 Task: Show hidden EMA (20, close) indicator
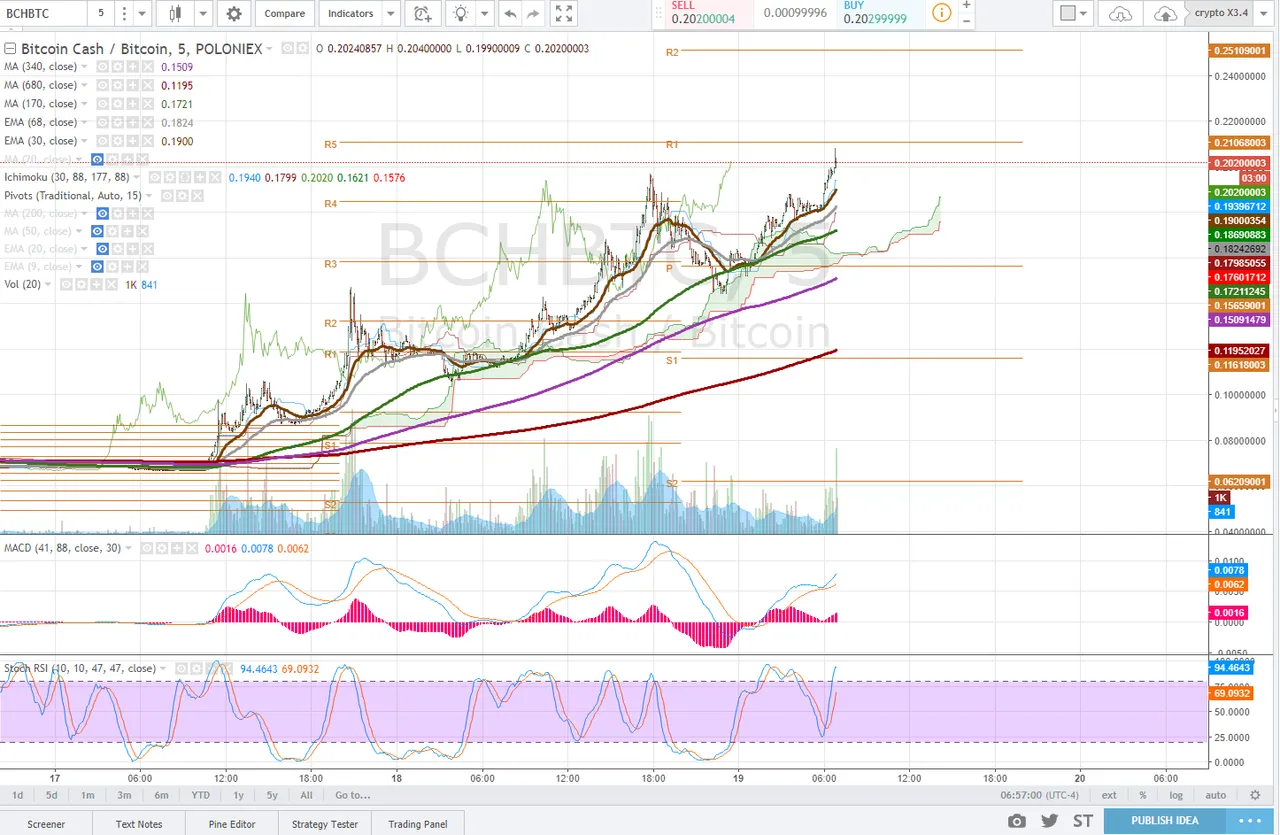click(x=102, y=249)
